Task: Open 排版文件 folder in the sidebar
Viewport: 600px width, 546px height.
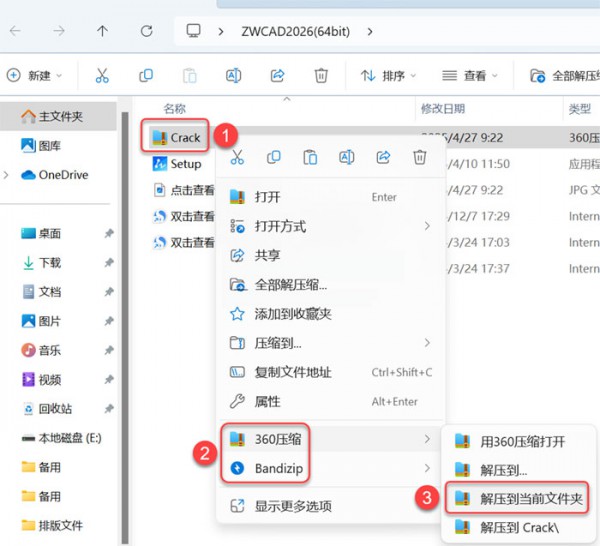Action: click(52, 525)
